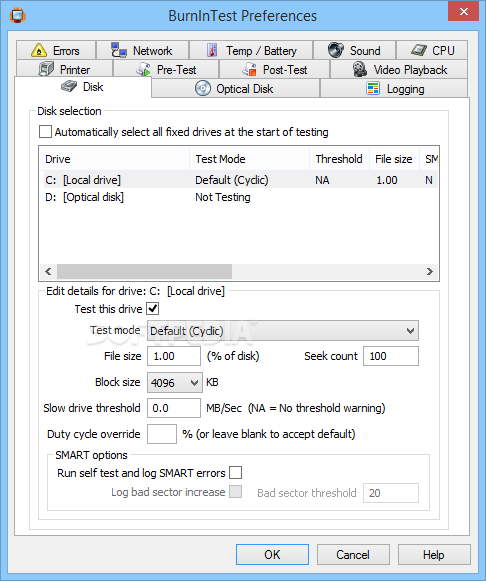Open the Errors tab
Image resolution: width=486 pixels, height=581 pixels.
point(56,50)
